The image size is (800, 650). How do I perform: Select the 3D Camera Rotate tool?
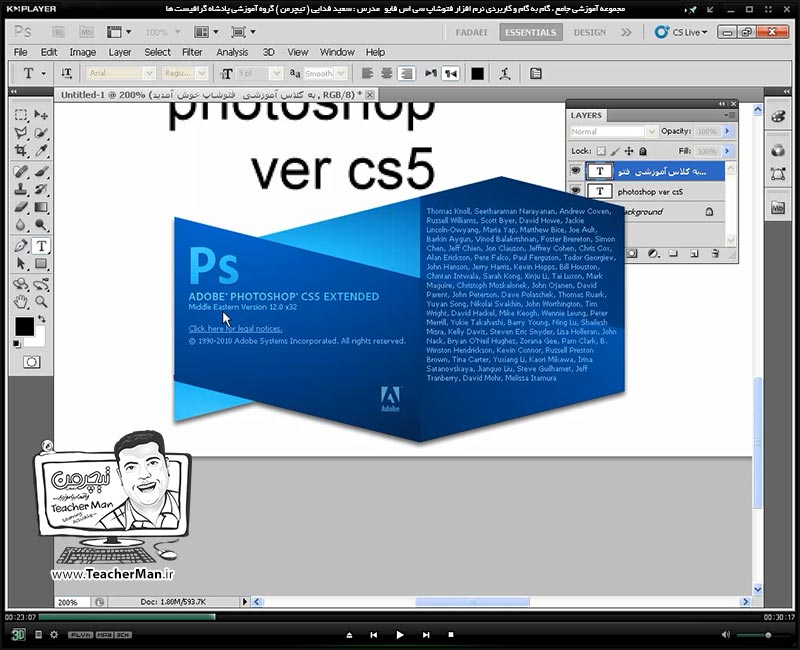41,284
